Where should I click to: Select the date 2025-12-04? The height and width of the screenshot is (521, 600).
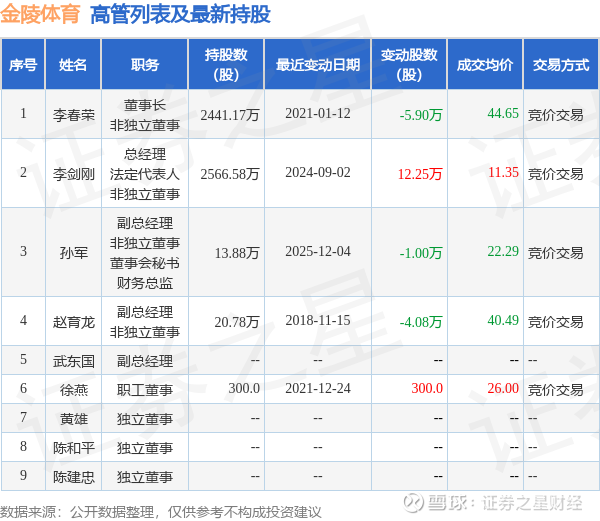click(318, 251)
